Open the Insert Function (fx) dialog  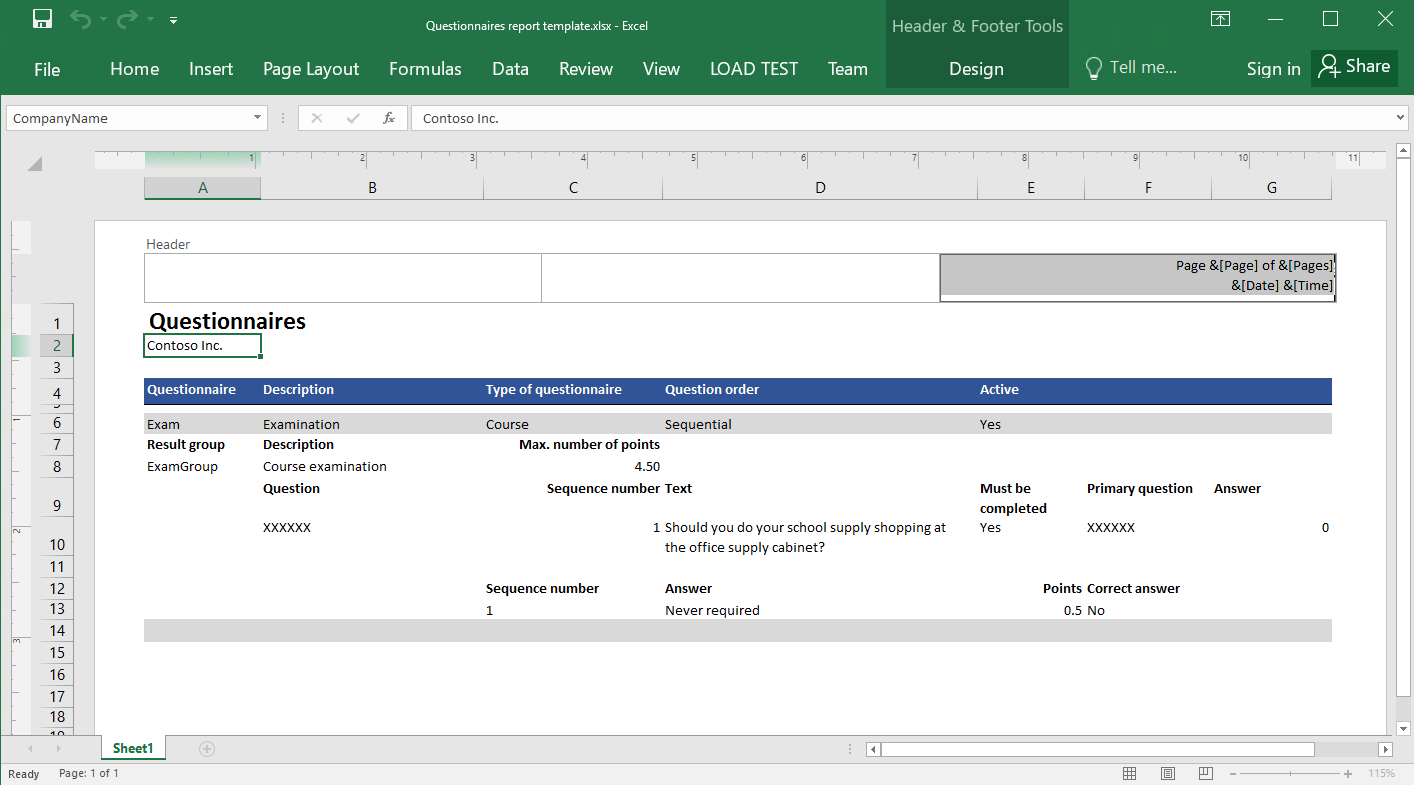coord(388,118)
